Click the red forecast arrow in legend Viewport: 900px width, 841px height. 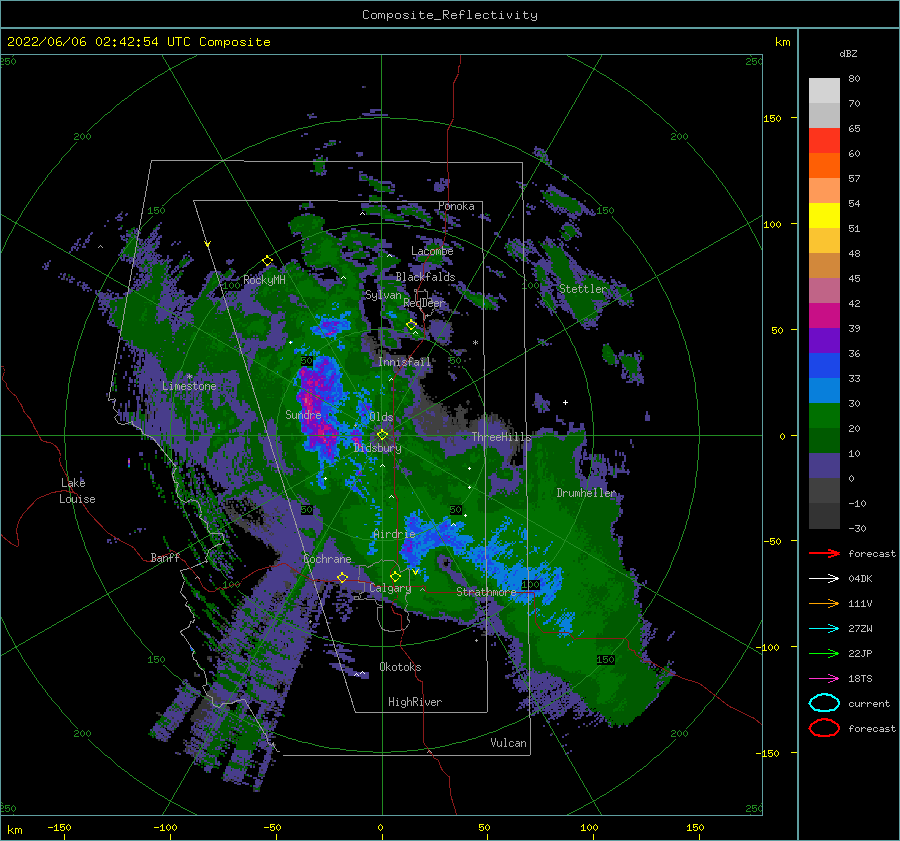[x=824, y=553]
